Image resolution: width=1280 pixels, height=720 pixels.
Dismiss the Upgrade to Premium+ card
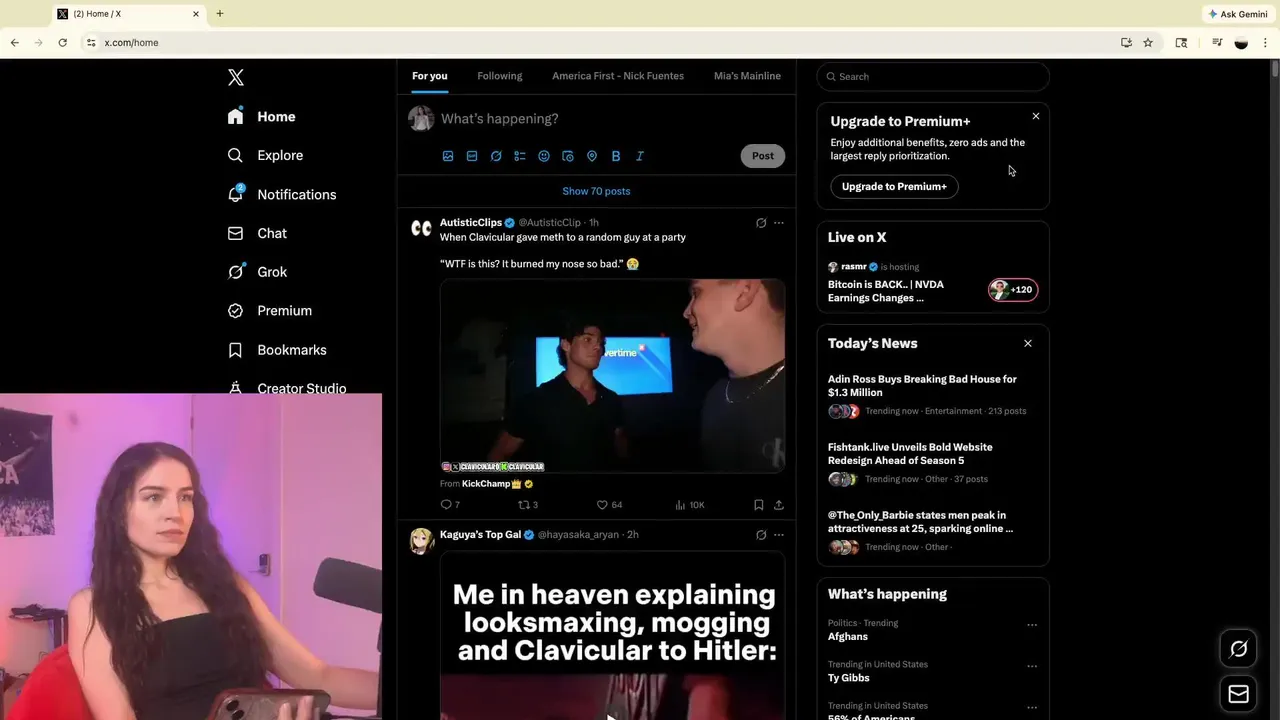(1036, 117)
